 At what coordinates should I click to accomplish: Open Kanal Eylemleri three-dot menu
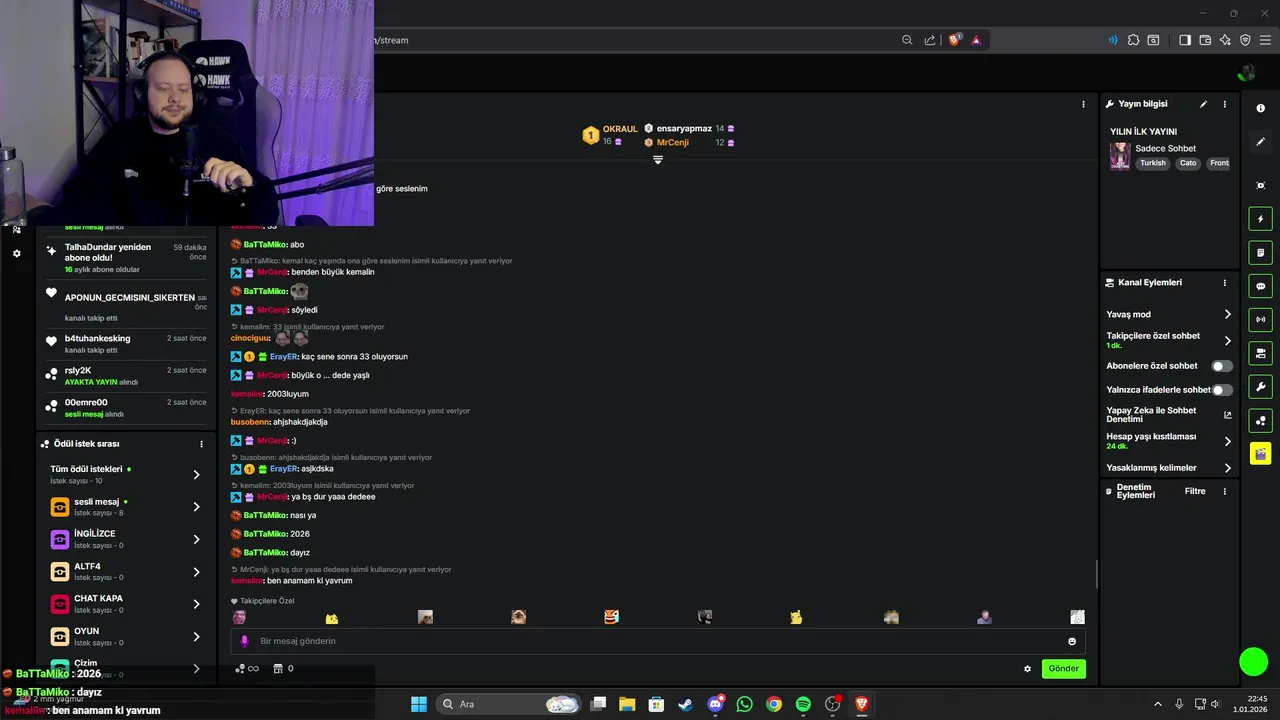(x=1225, y=283)
